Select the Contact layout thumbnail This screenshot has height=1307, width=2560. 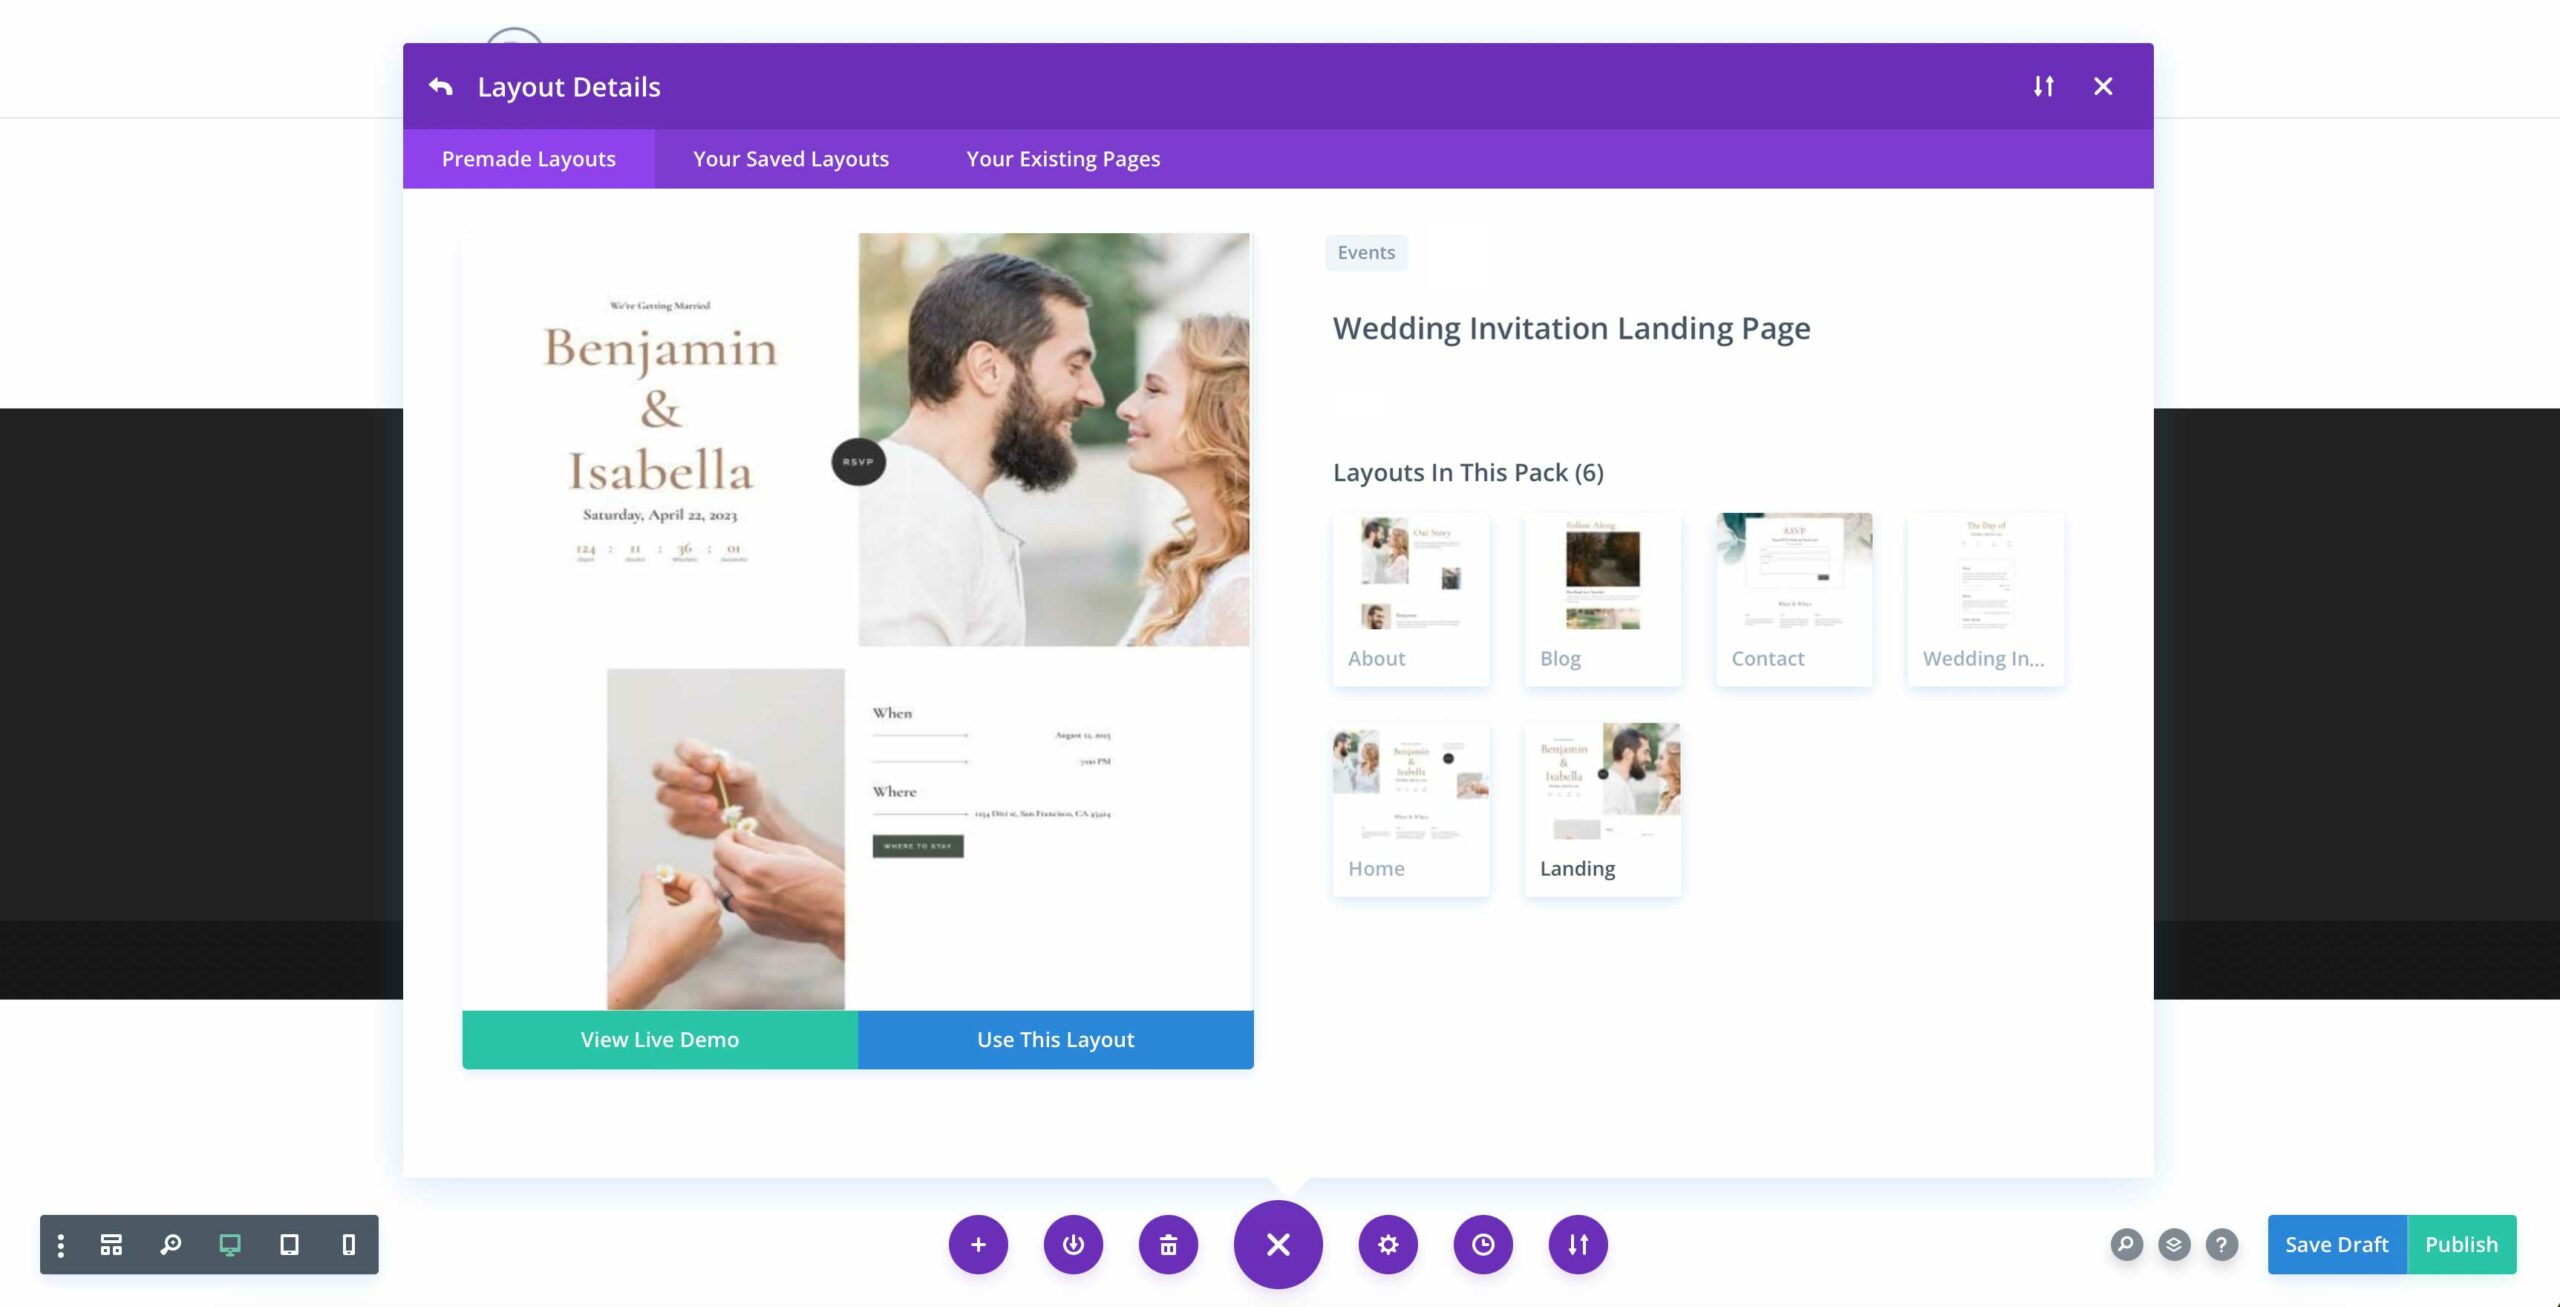pyautogui.click(x=1794, y=599)
